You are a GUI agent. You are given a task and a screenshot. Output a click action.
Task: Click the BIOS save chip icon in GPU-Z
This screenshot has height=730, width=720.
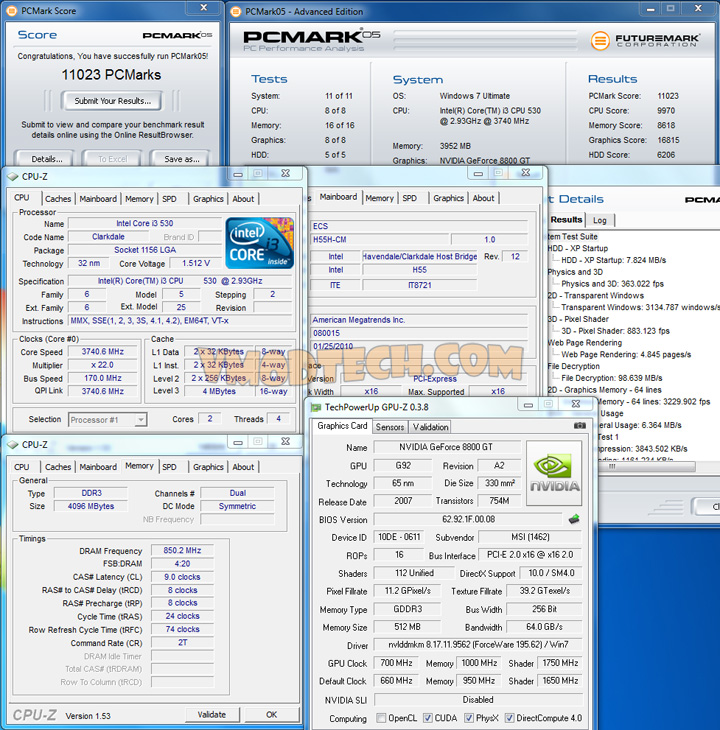(574, 519)
